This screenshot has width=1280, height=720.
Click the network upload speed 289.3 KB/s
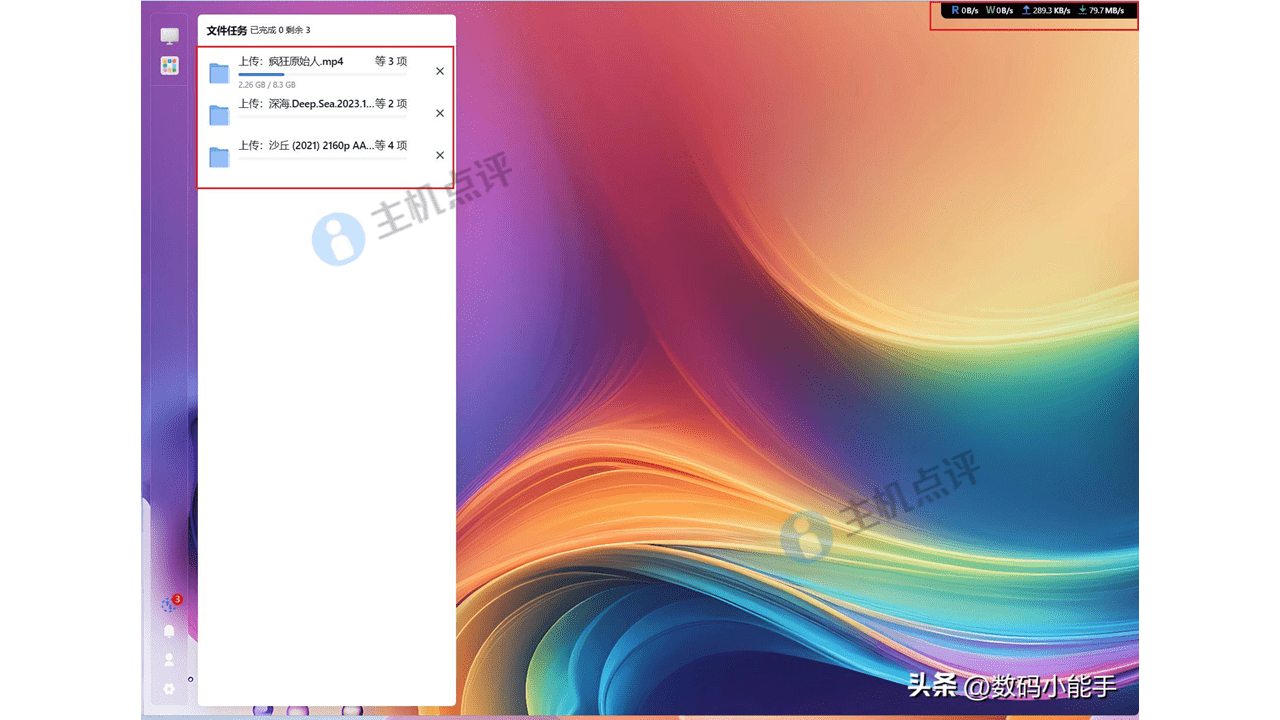tap(1045, 11)
